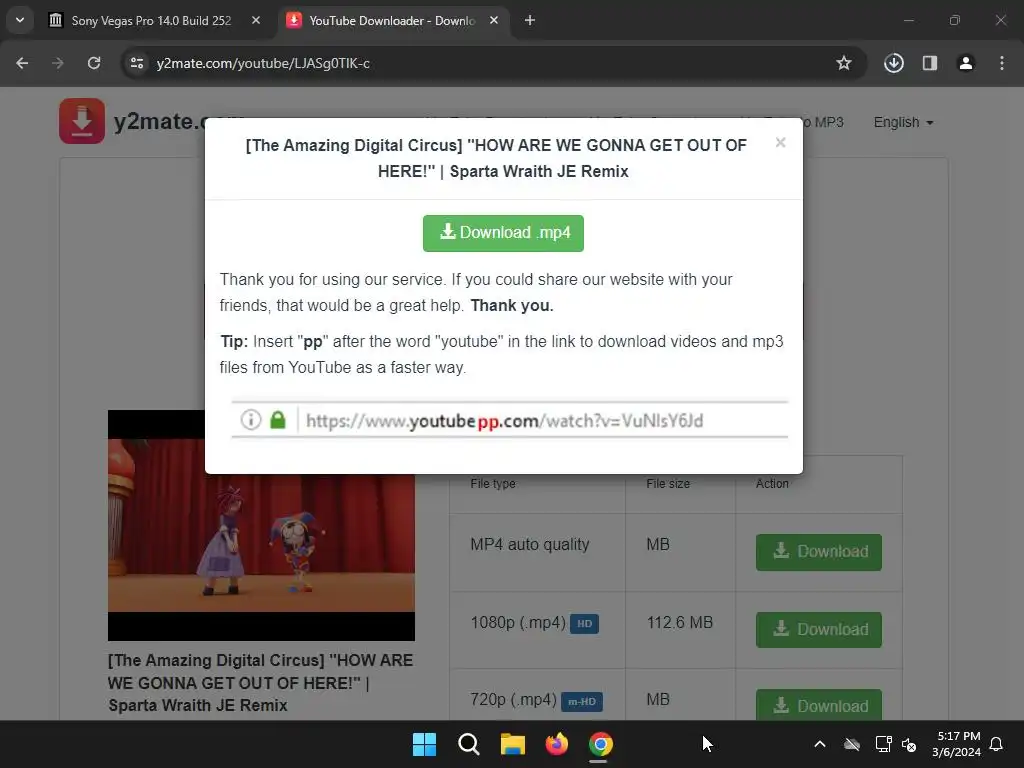Click the cloud sync tray icon
This screenshot has width=1024, height=768.
tap(852, 744)
